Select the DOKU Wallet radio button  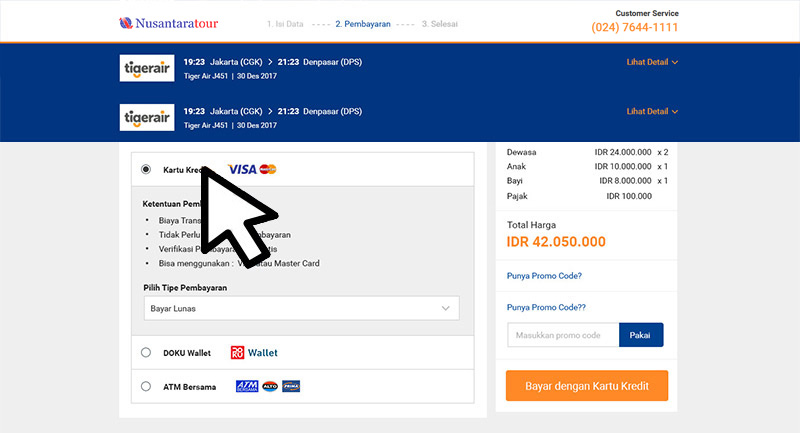[146, 352]
